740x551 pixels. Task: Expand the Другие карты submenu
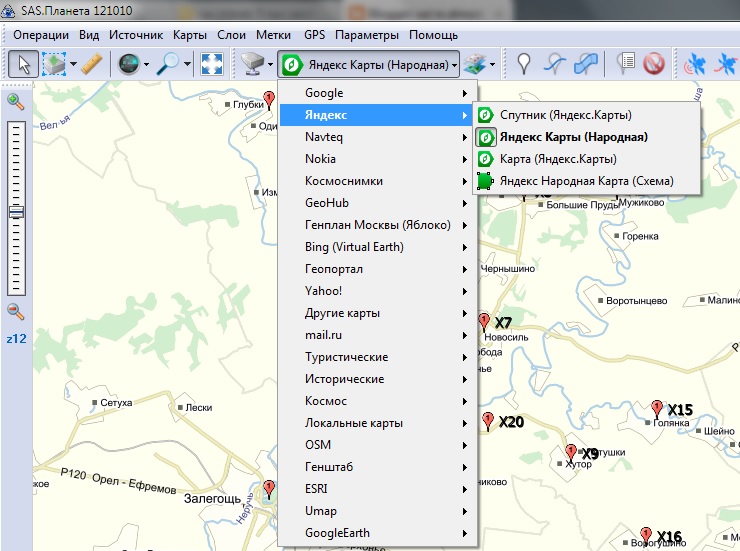pyautogui.click(x=378, y=313)
